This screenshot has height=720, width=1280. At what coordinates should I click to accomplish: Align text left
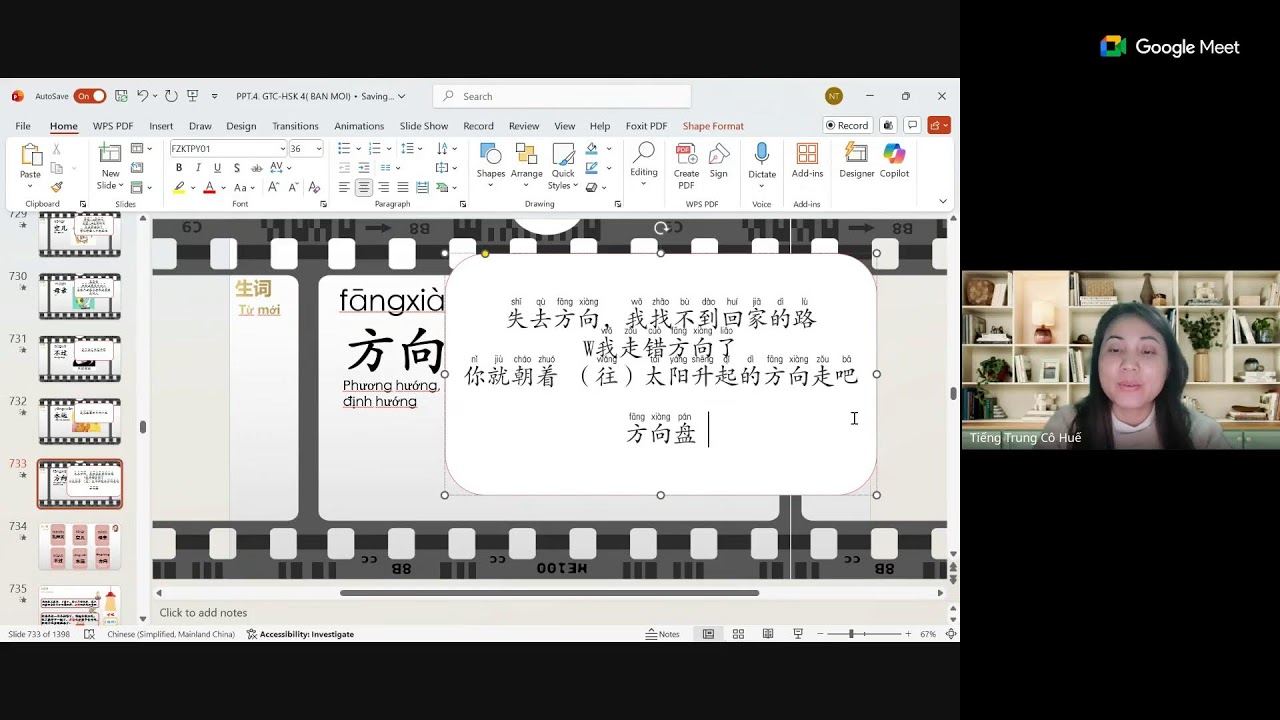point(344,187)
